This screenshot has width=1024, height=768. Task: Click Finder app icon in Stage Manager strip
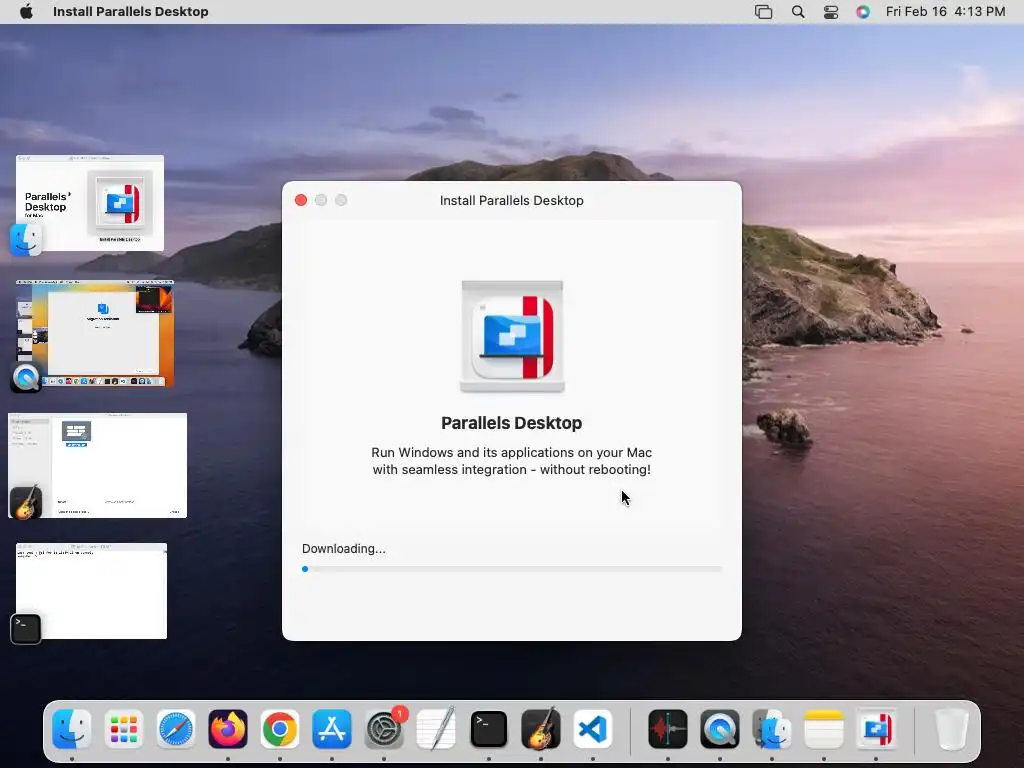click(26, 240)
